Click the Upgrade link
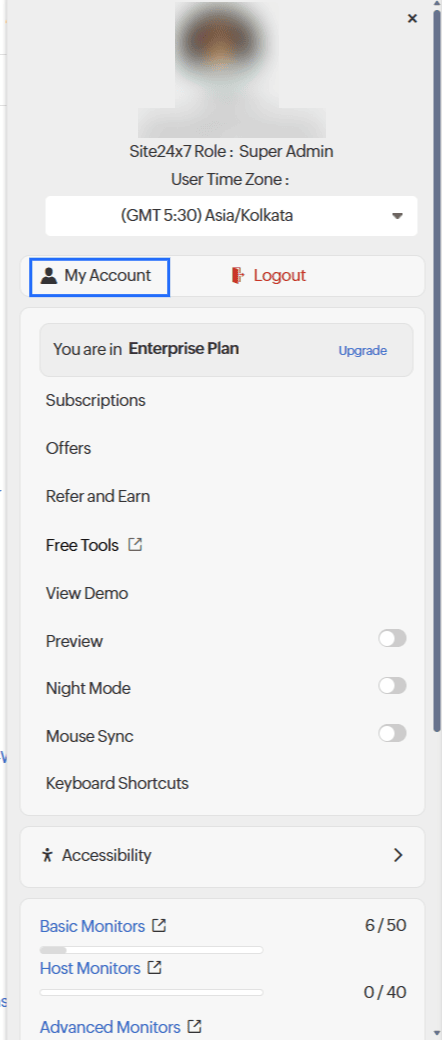Image resolution: width=442 pixels, height=1040 pixels. 362,351
